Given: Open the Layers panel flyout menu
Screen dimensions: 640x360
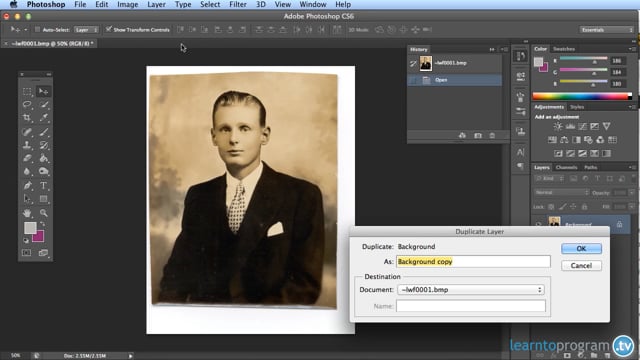Looking at the screenshot, I should (x=631, y=167).
